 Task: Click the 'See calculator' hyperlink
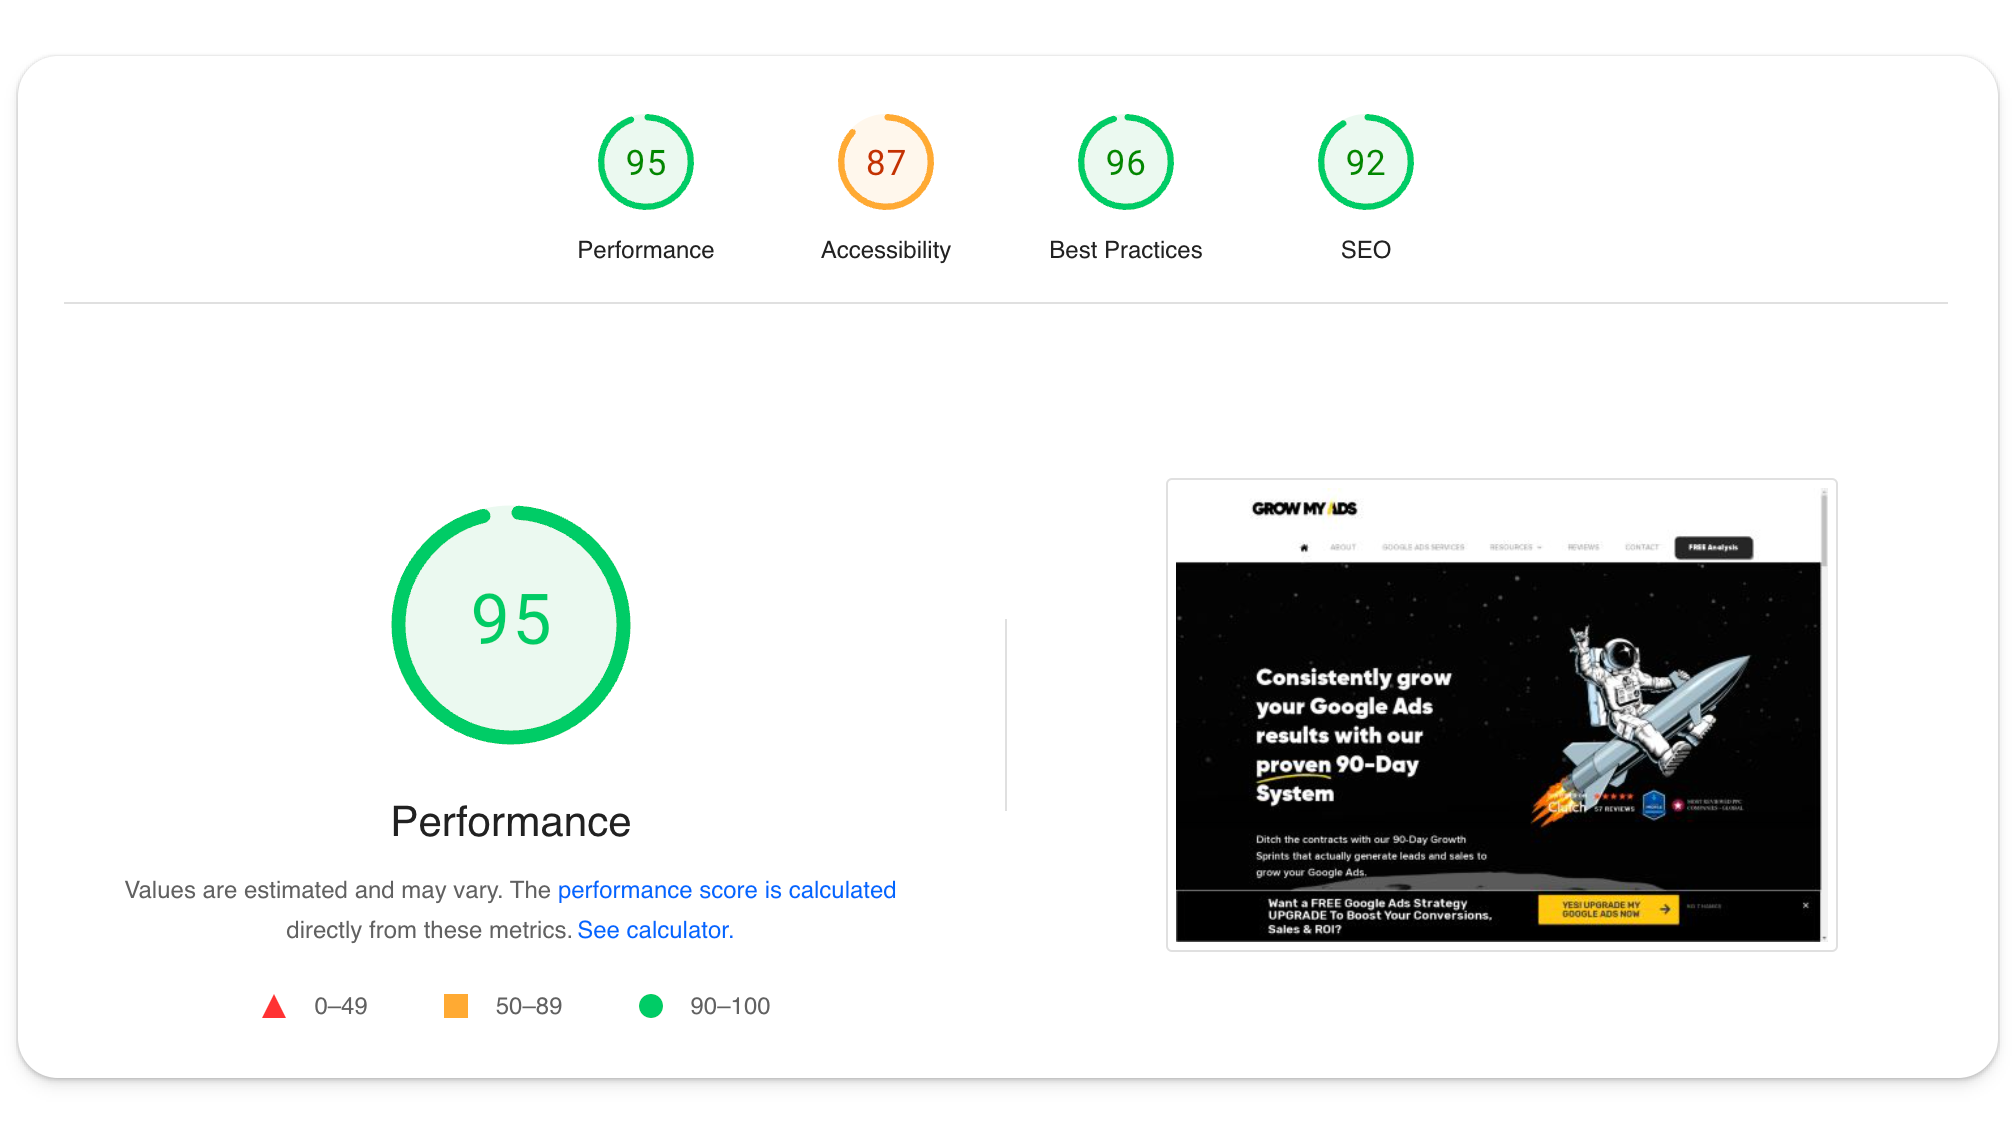[656, 930]
